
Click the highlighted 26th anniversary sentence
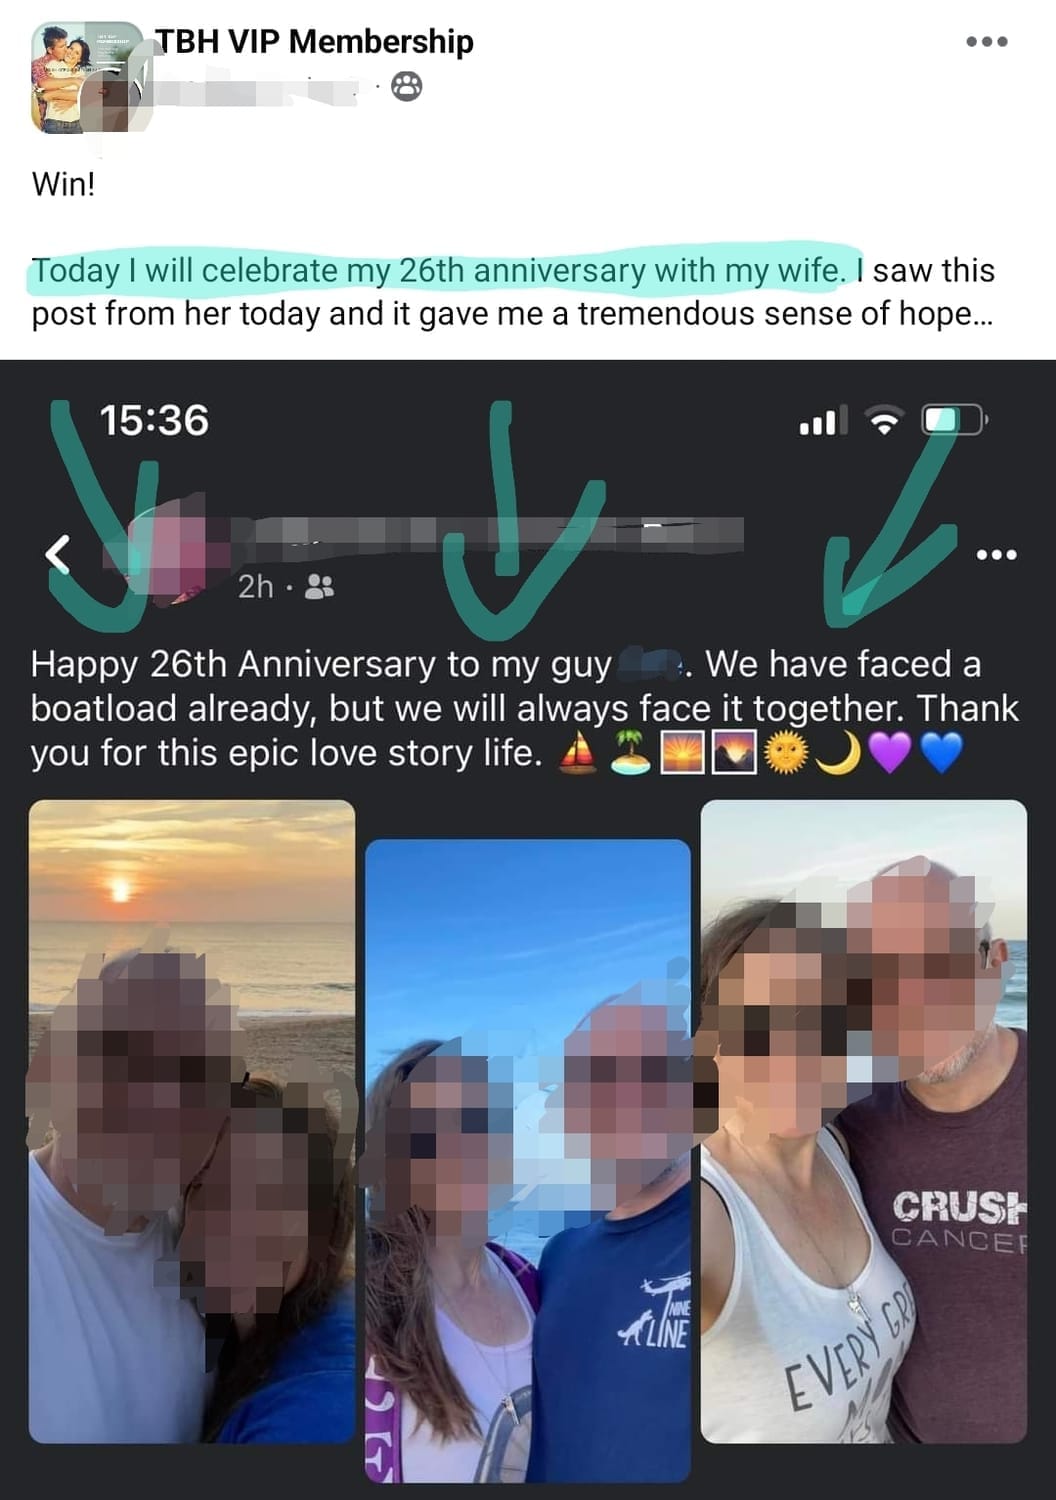point(439,271)
